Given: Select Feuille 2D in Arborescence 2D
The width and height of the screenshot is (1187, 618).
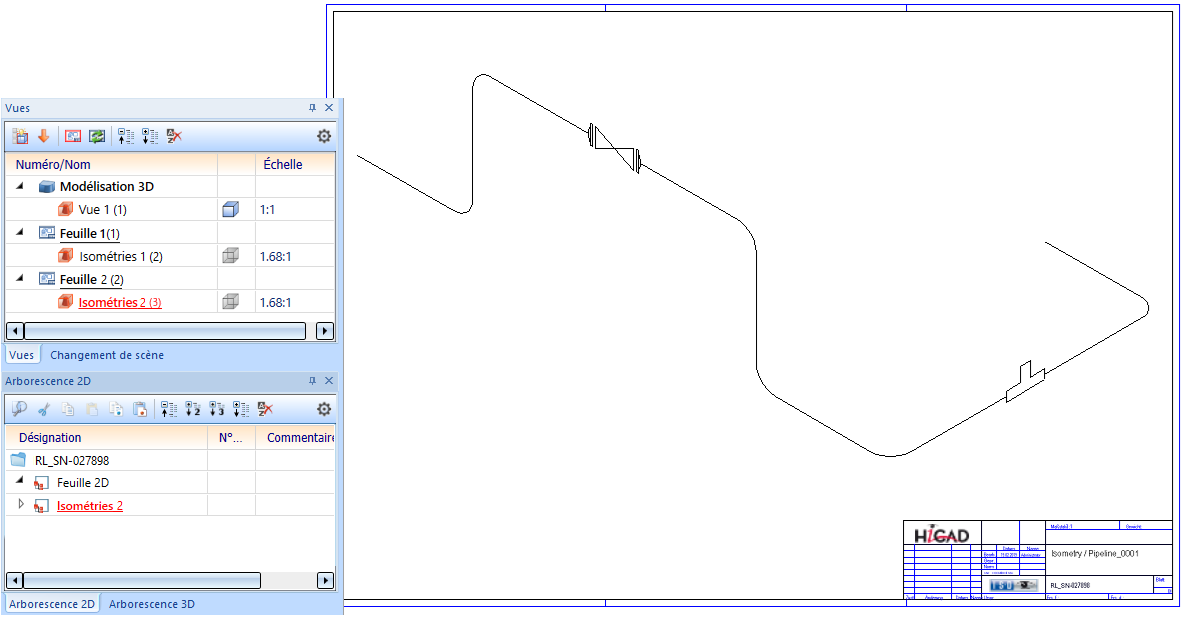Looking at the screenshot, I should pyautogui.click(x=83, y=482).
